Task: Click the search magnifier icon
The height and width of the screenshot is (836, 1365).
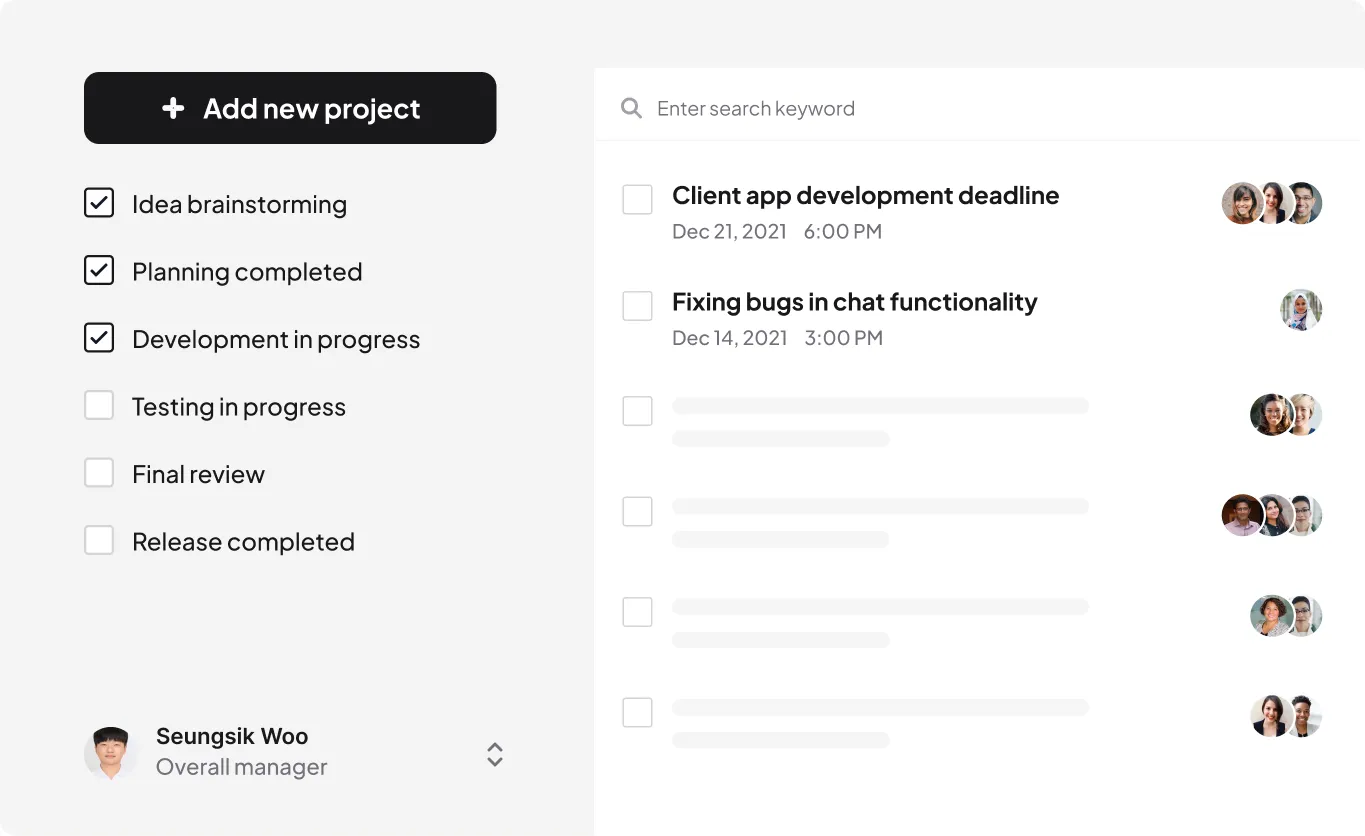Action: point(631,107)
